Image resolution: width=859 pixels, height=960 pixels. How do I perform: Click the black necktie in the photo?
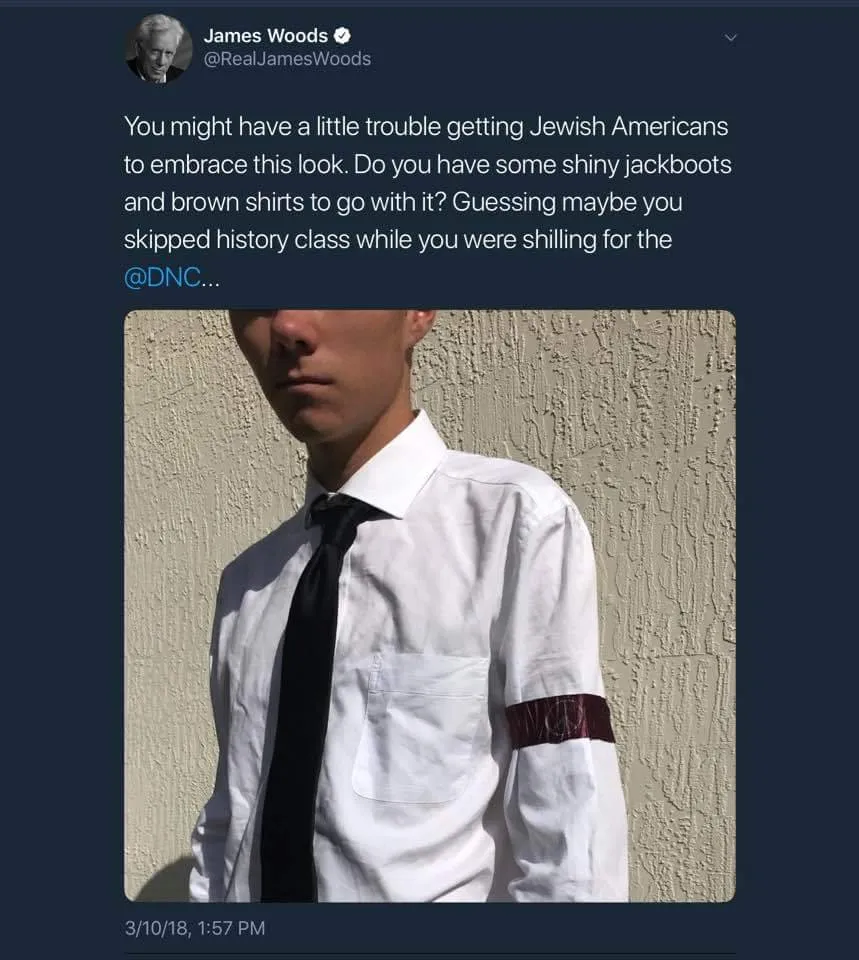tap(304, 692)
